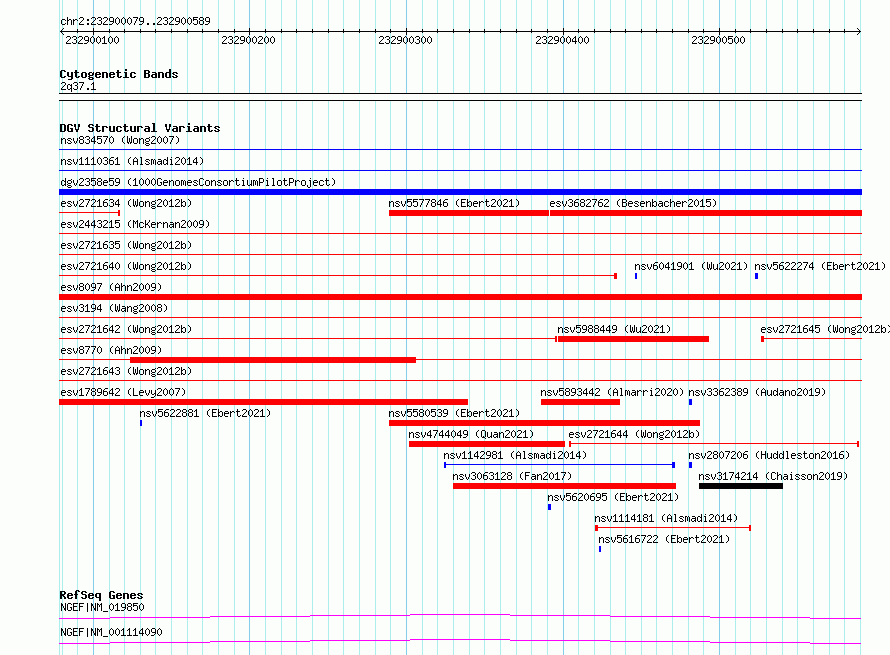The width and height of the screenshot is (890, 655).
Task: Select the nsv5580539 red bar
Action: click(x=544, y=423)
